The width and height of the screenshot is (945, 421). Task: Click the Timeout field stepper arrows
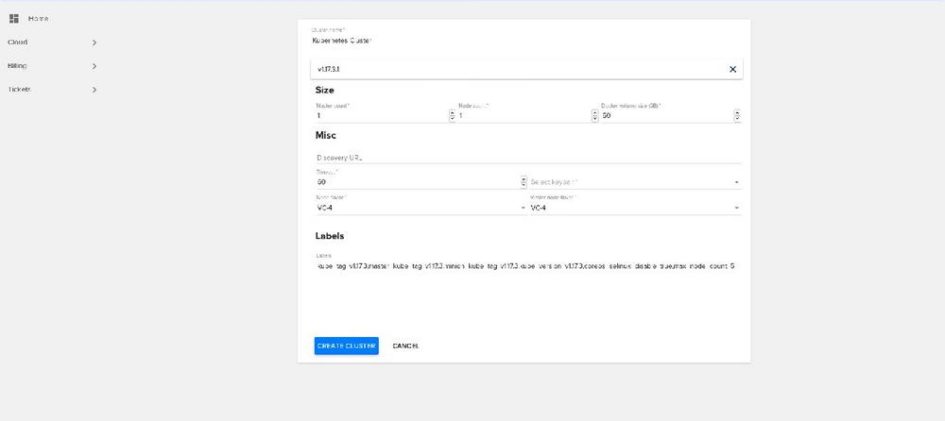tap(523, 182)
